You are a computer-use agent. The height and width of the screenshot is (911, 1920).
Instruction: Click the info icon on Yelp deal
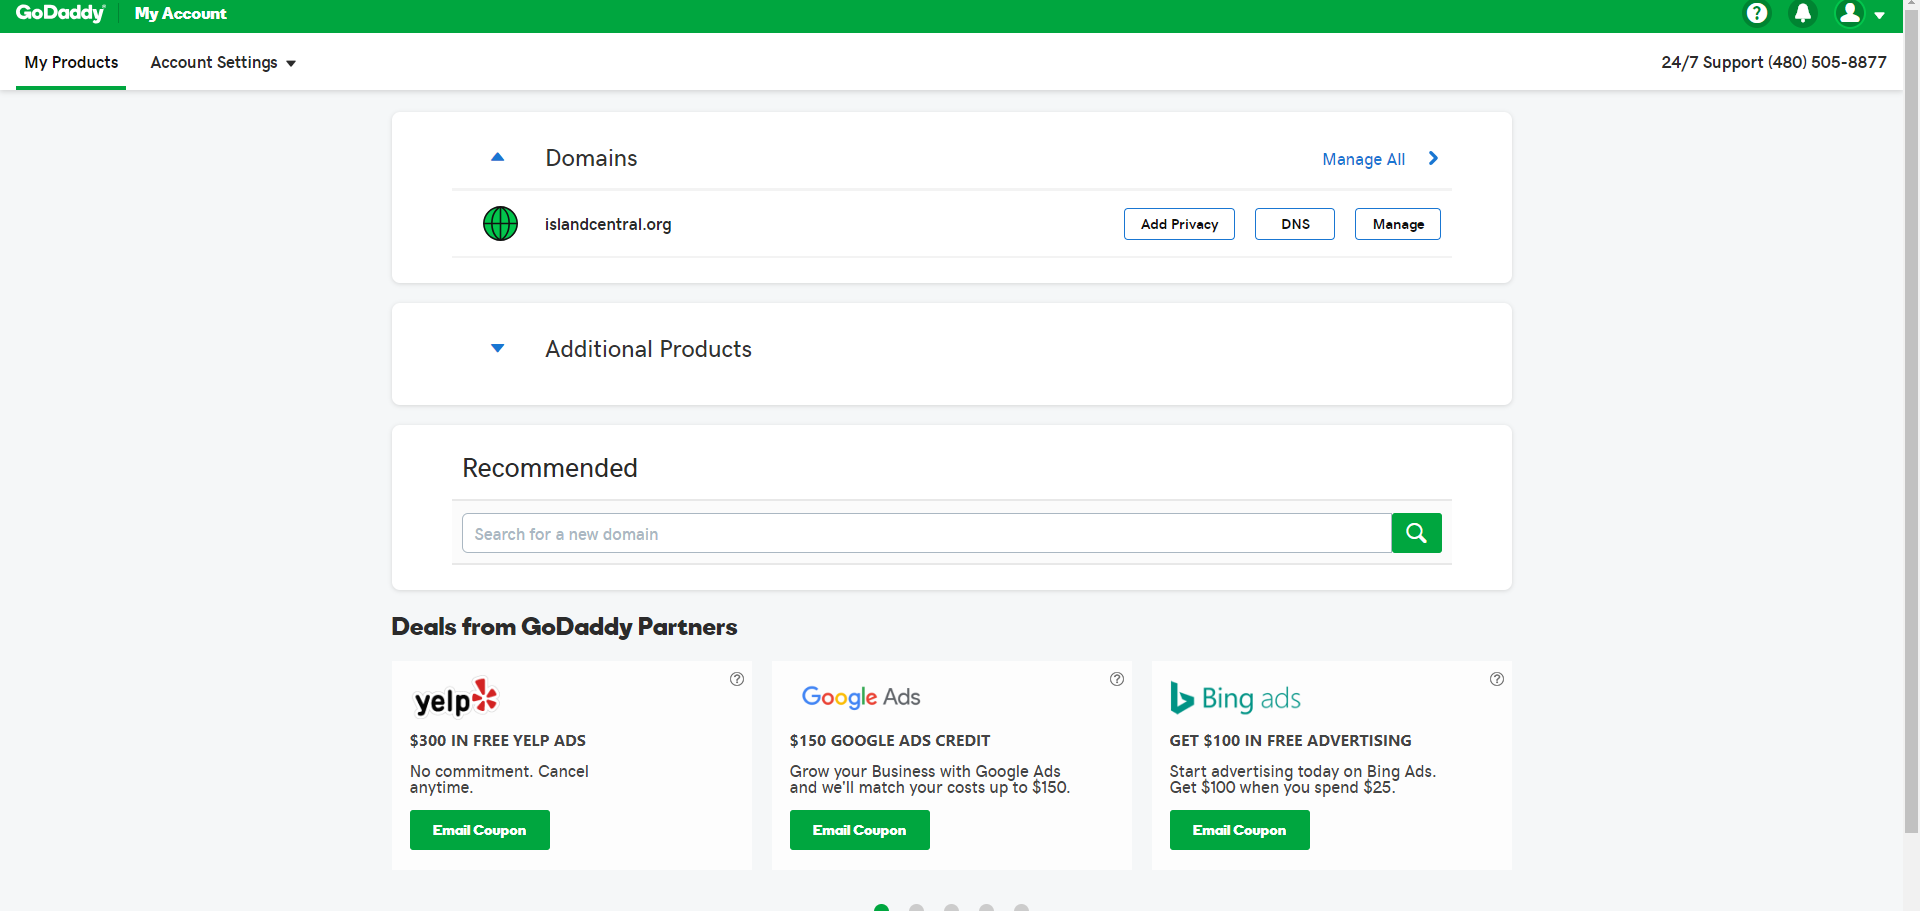point(737,679)
